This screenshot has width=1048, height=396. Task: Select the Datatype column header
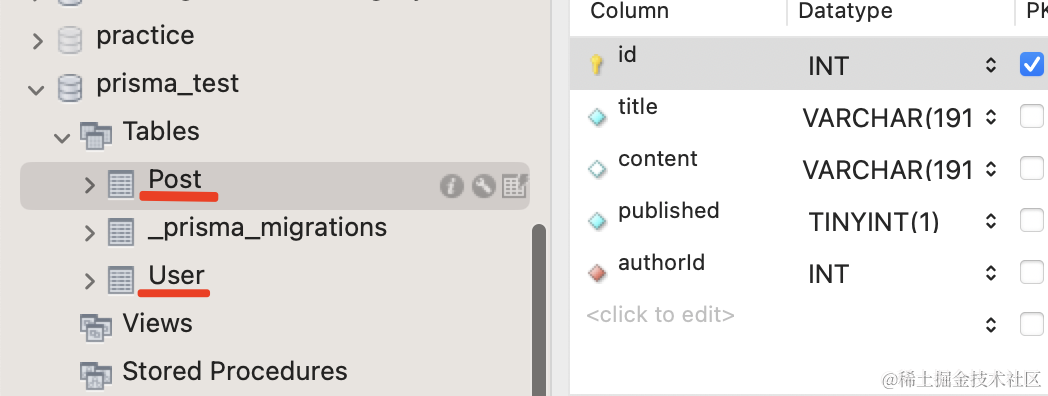click(x=845, y=11)
